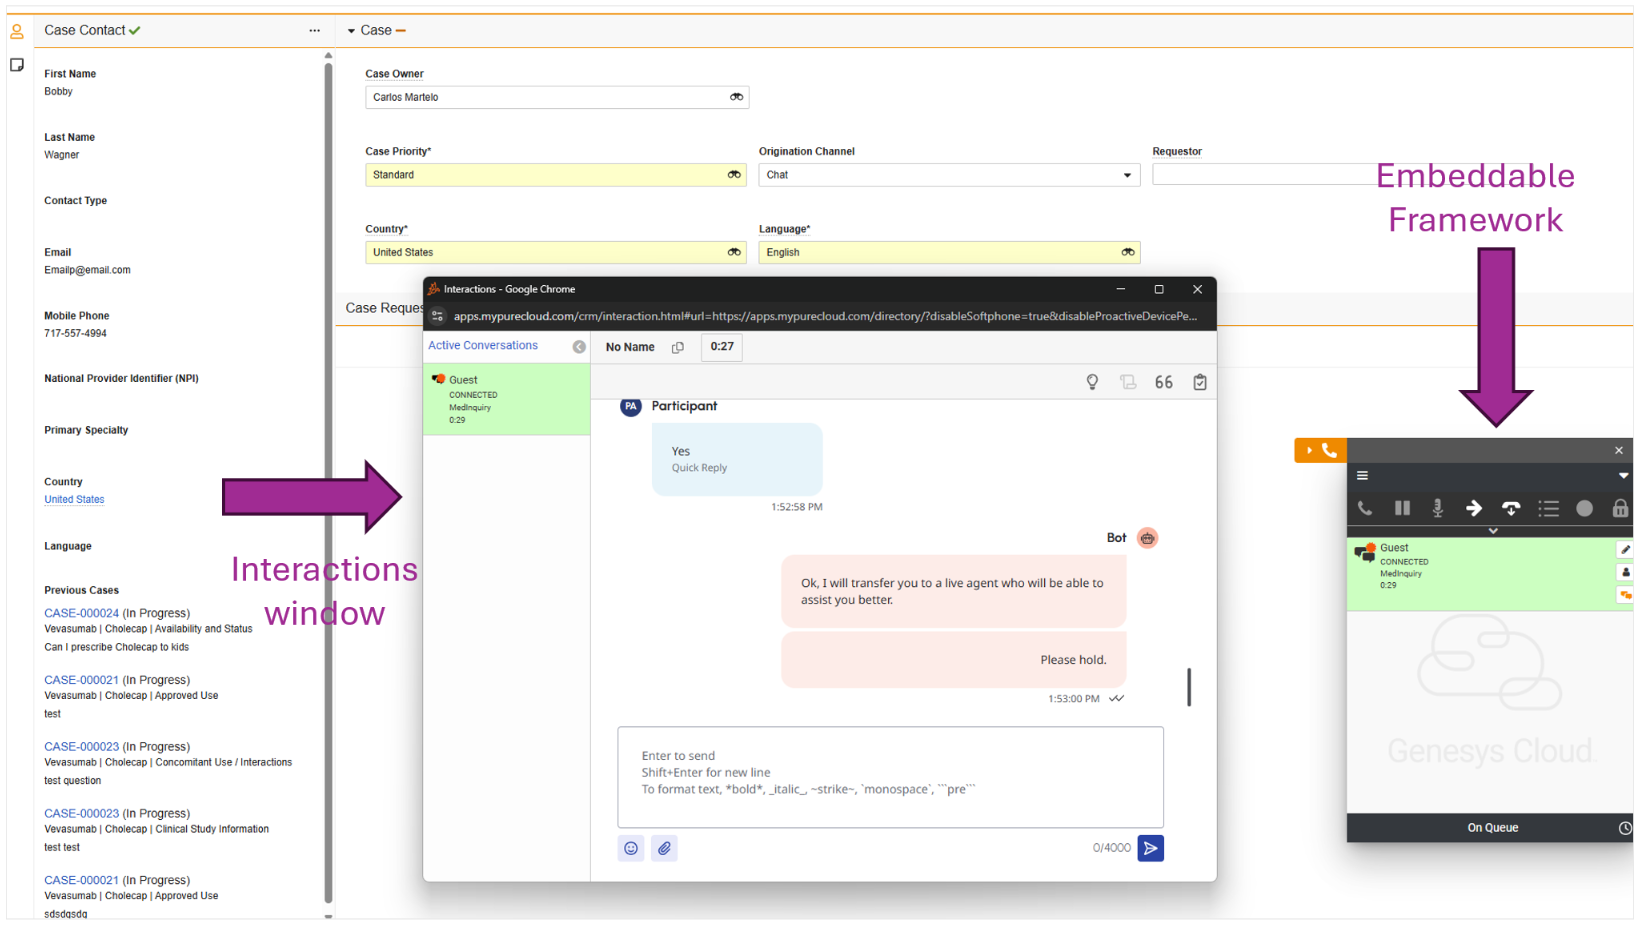This screenshot has width=1640, height=928.
Task: Open CASE-000021 Approved Use test case link
Action: (x=81, y=680)
